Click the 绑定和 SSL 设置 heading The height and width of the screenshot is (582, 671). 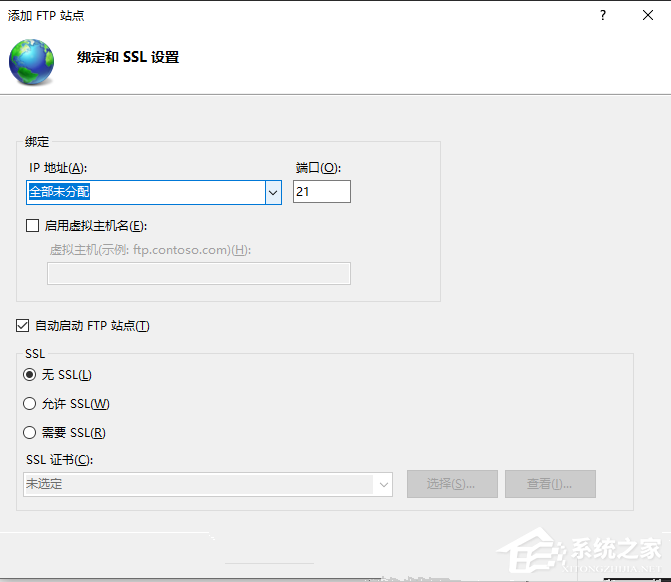click(128, 57)
